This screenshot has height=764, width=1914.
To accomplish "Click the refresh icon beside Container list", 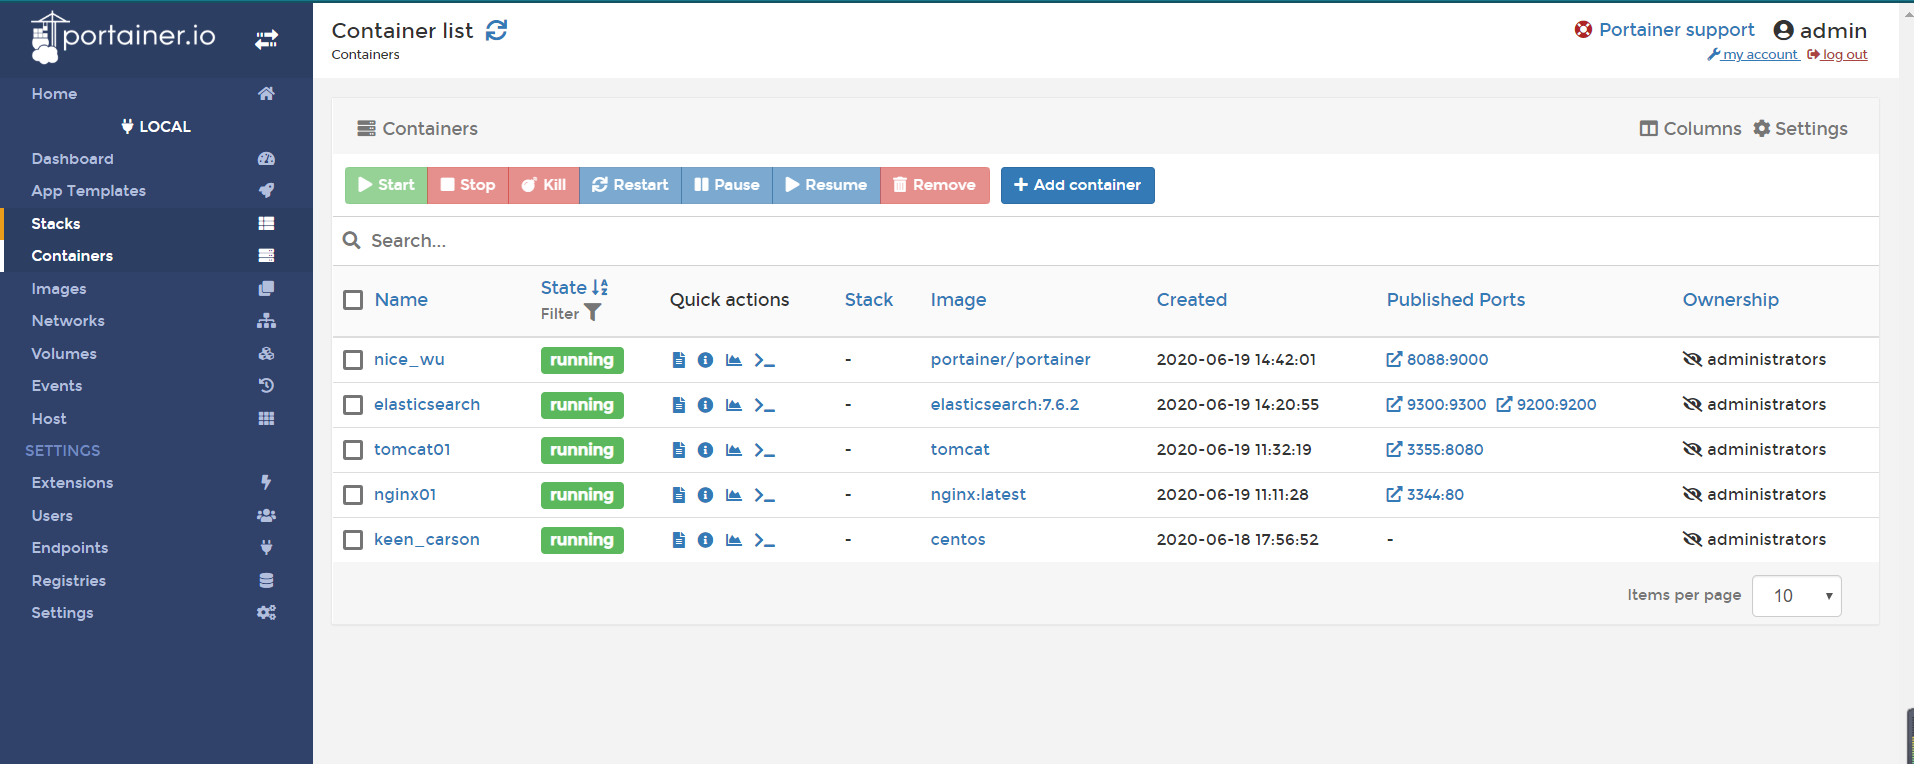I will point(496,31).
